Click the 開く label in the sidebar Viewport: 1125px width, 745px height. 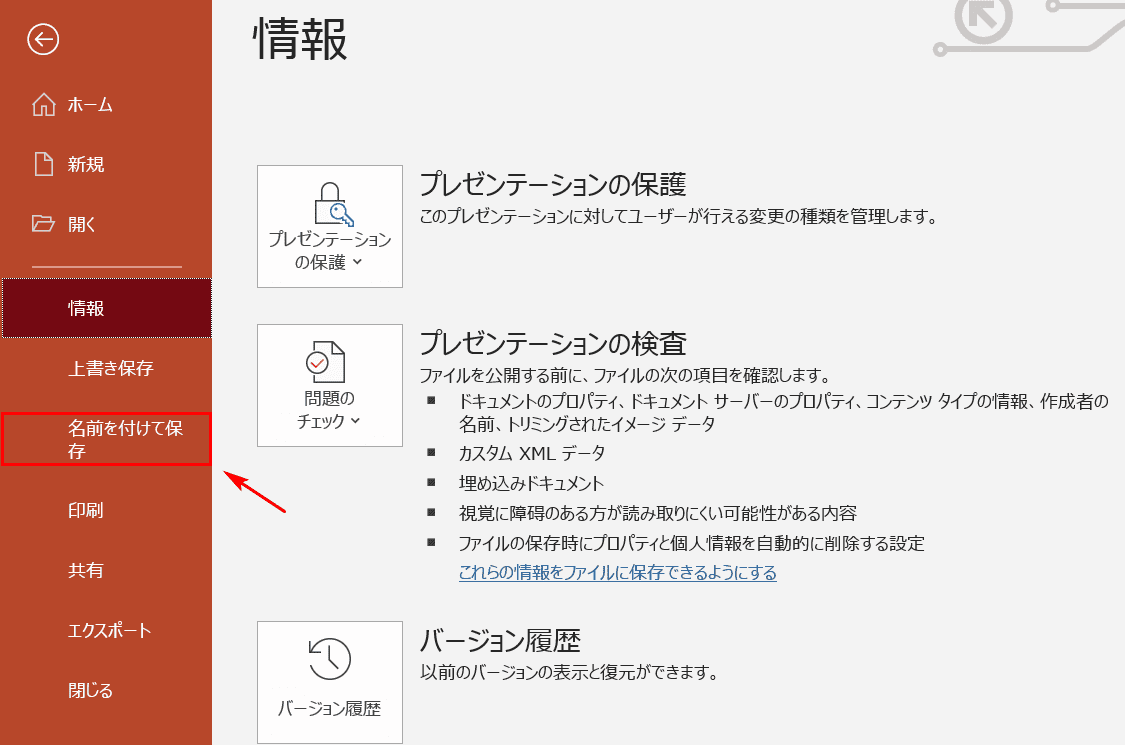click(x=82, y=225)
